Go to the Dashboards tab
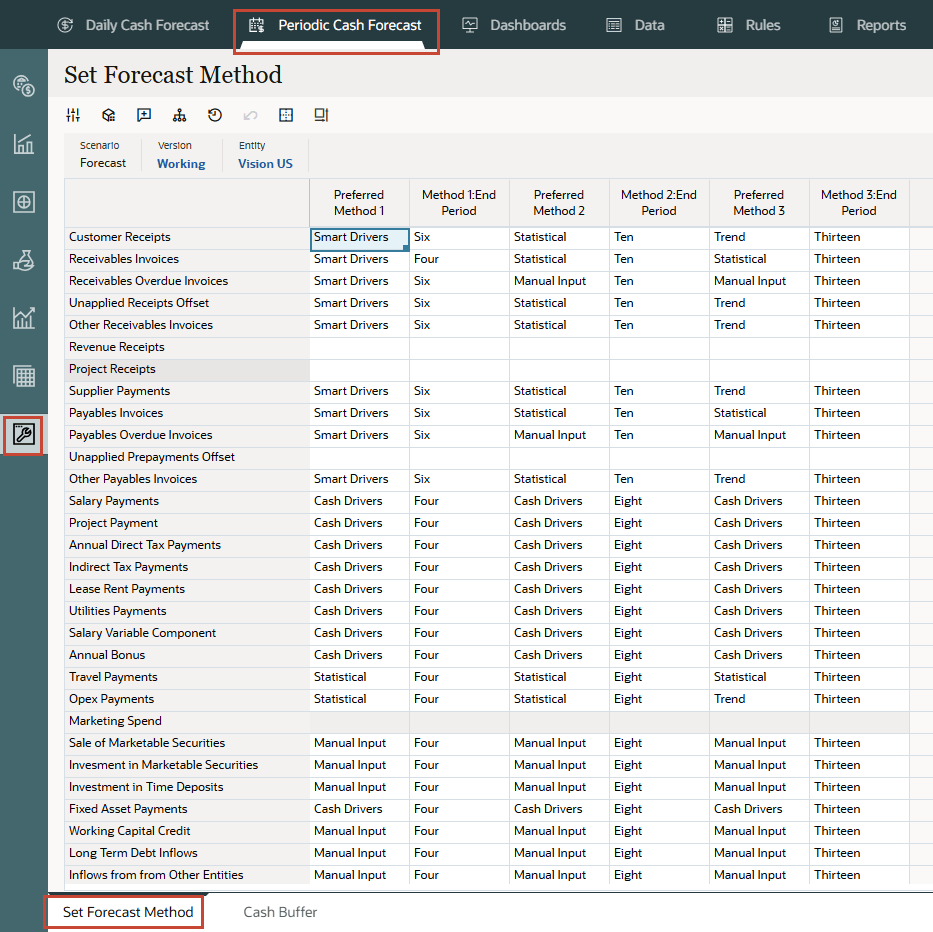This screenshot has height=932, width=933. [514, 25]
